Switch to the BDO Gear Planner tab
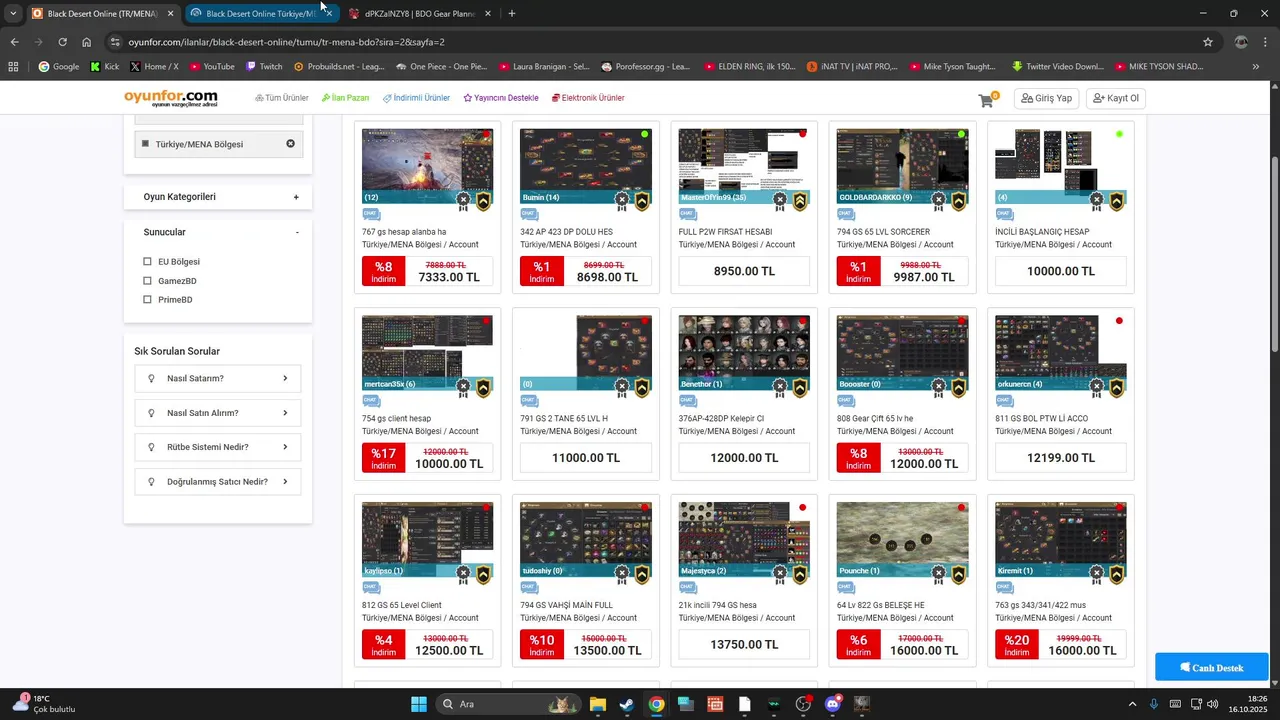Viewport: 1280px width, 720px height. (x=420, y=14)
